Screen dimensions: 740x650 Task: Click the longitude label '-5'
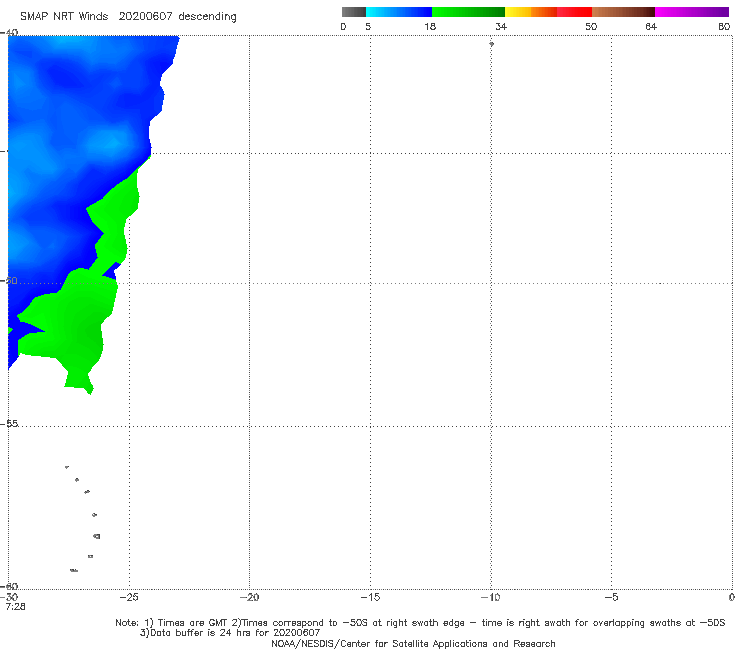(611, 597)
